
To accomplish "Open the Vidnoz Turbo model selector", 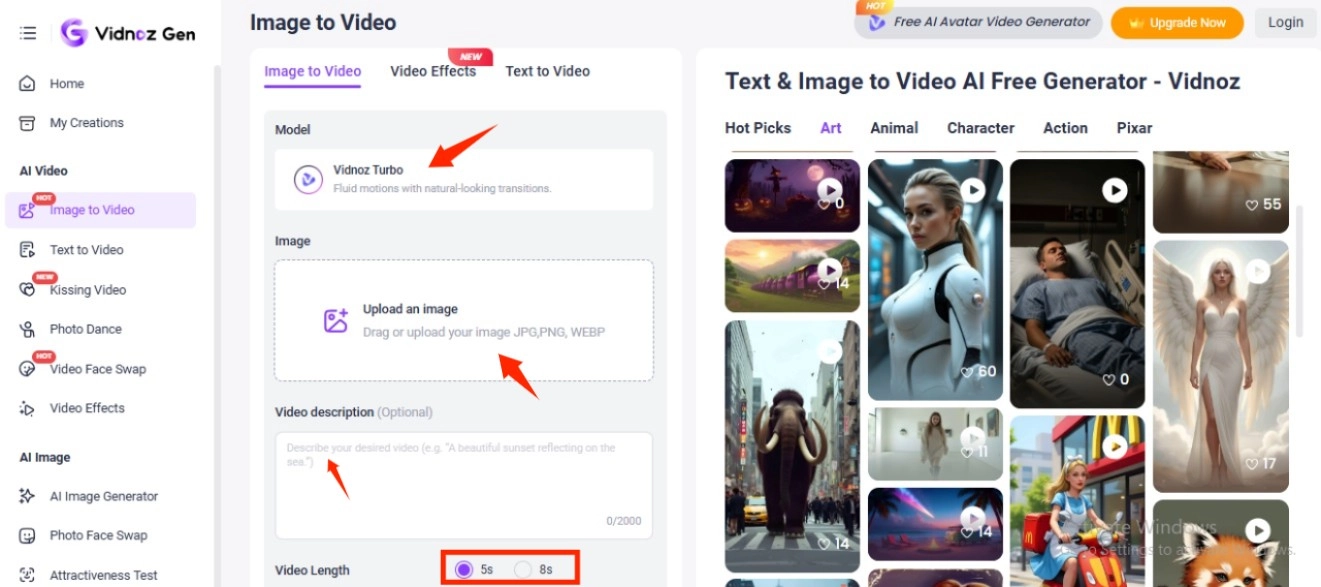I will [x=463, y=180].
